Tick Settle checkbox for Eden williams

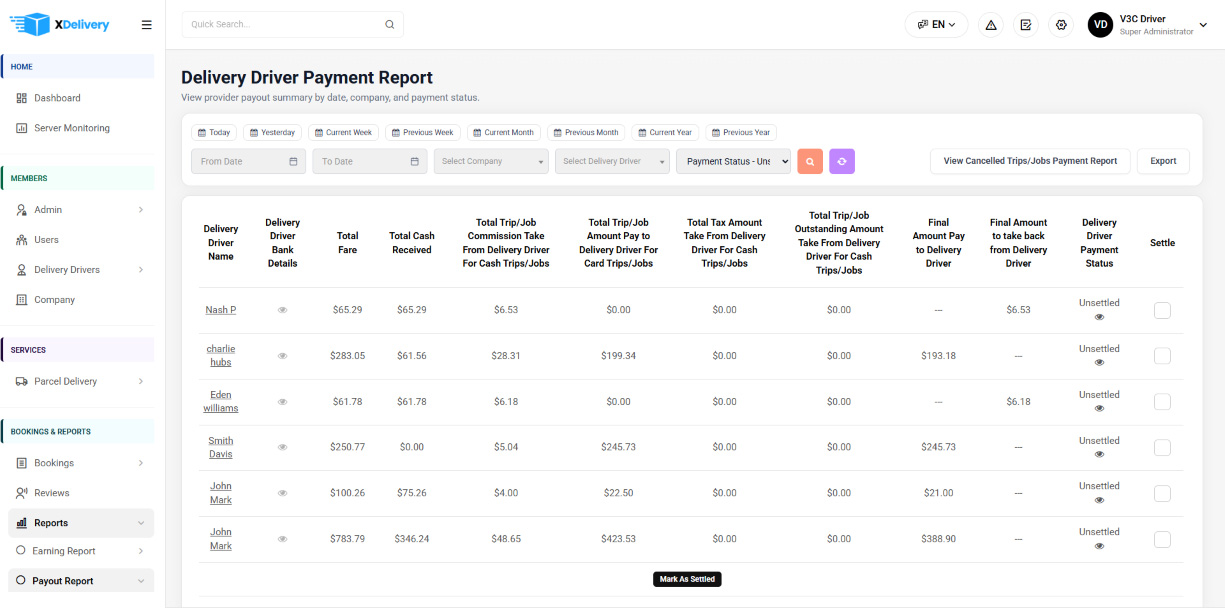click(1162, 402)
